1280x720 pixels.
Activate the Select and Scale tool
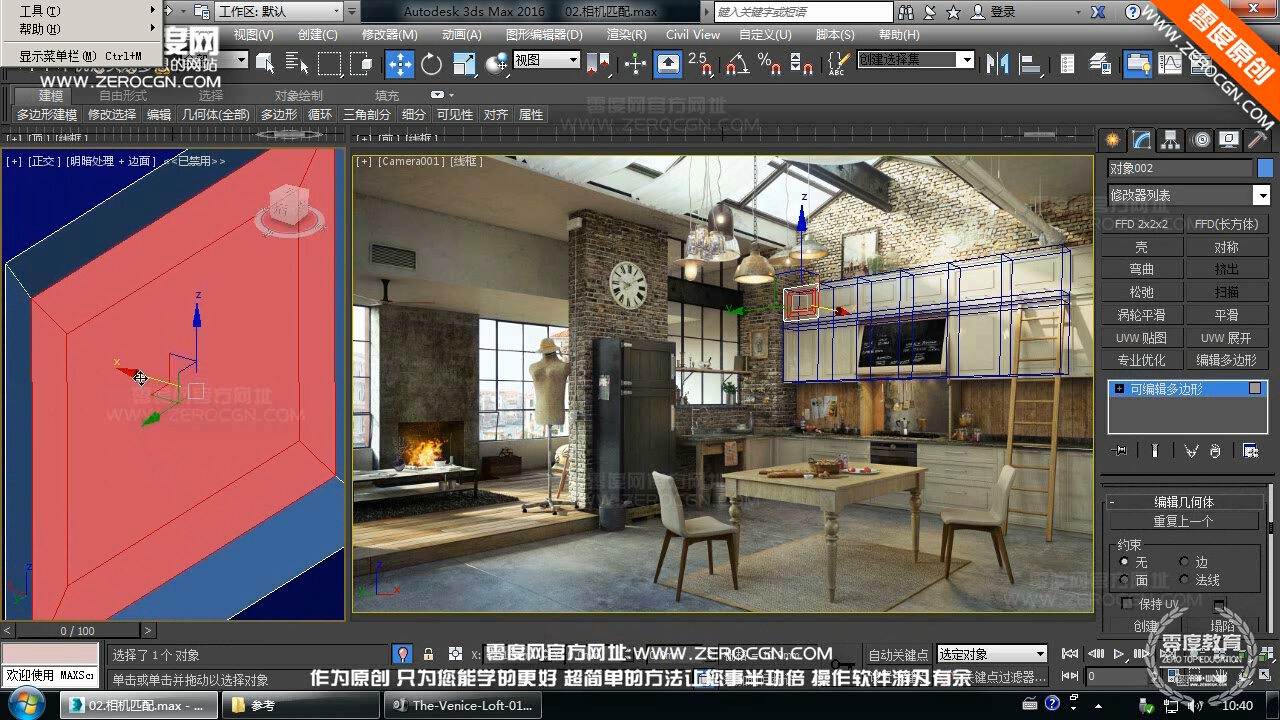464,64
